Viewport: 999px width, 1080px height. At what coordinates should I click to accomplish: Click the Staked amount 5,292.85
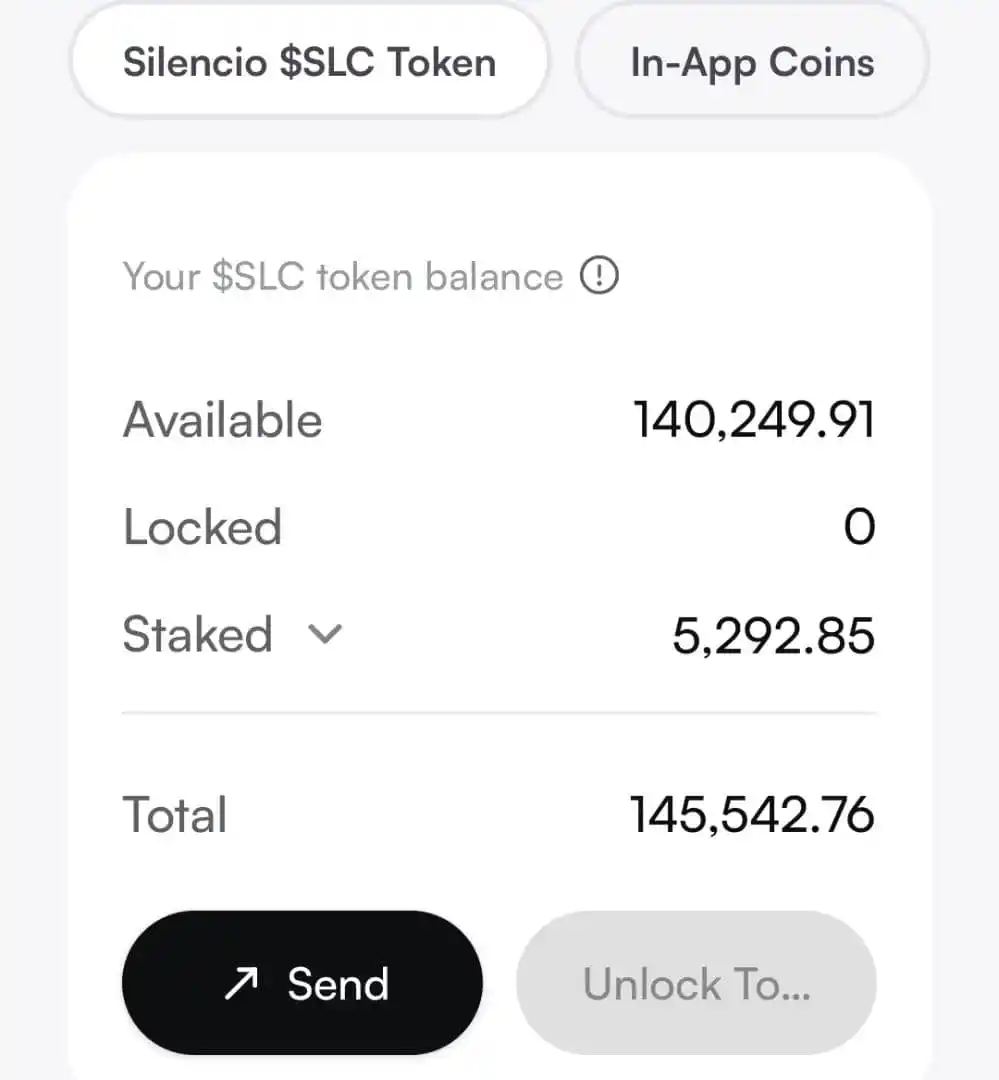point(773,635)
